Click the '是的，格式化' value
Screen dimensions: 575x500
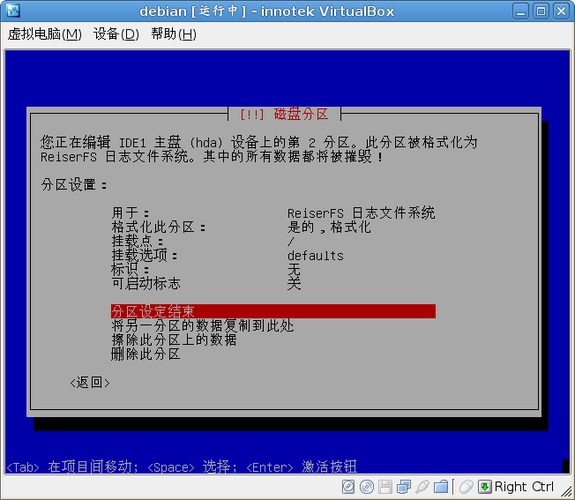[x=329, y=227]
